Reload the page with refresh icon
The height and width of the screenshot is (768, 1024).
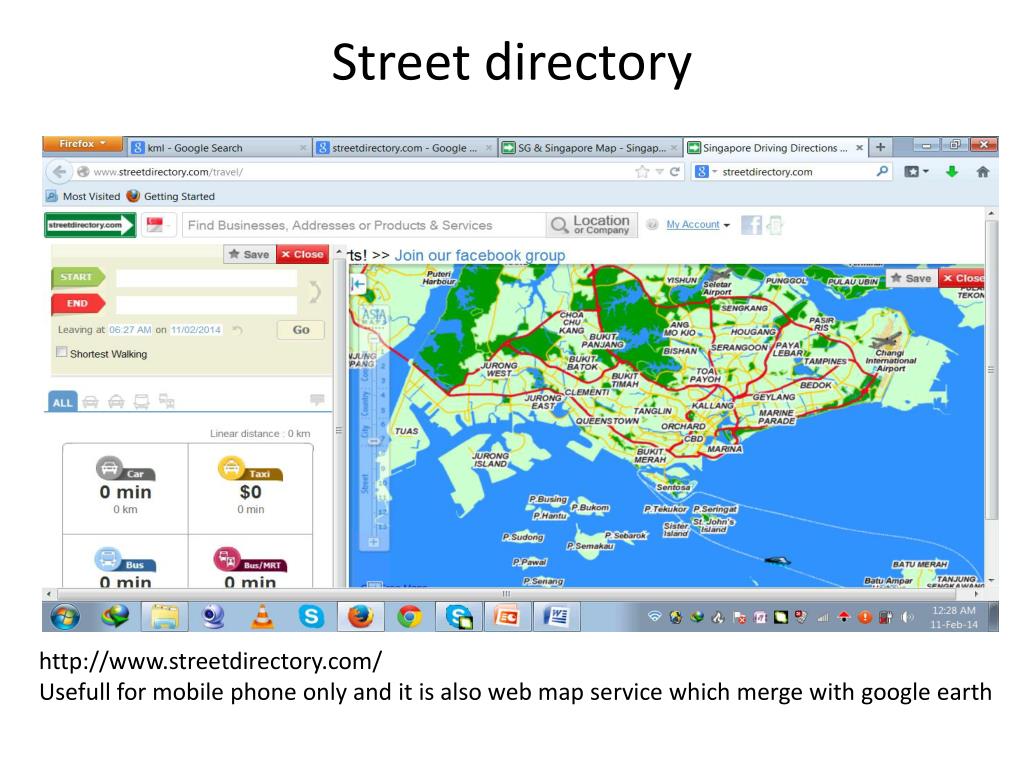pyautogui.click(x=675, y=172)
